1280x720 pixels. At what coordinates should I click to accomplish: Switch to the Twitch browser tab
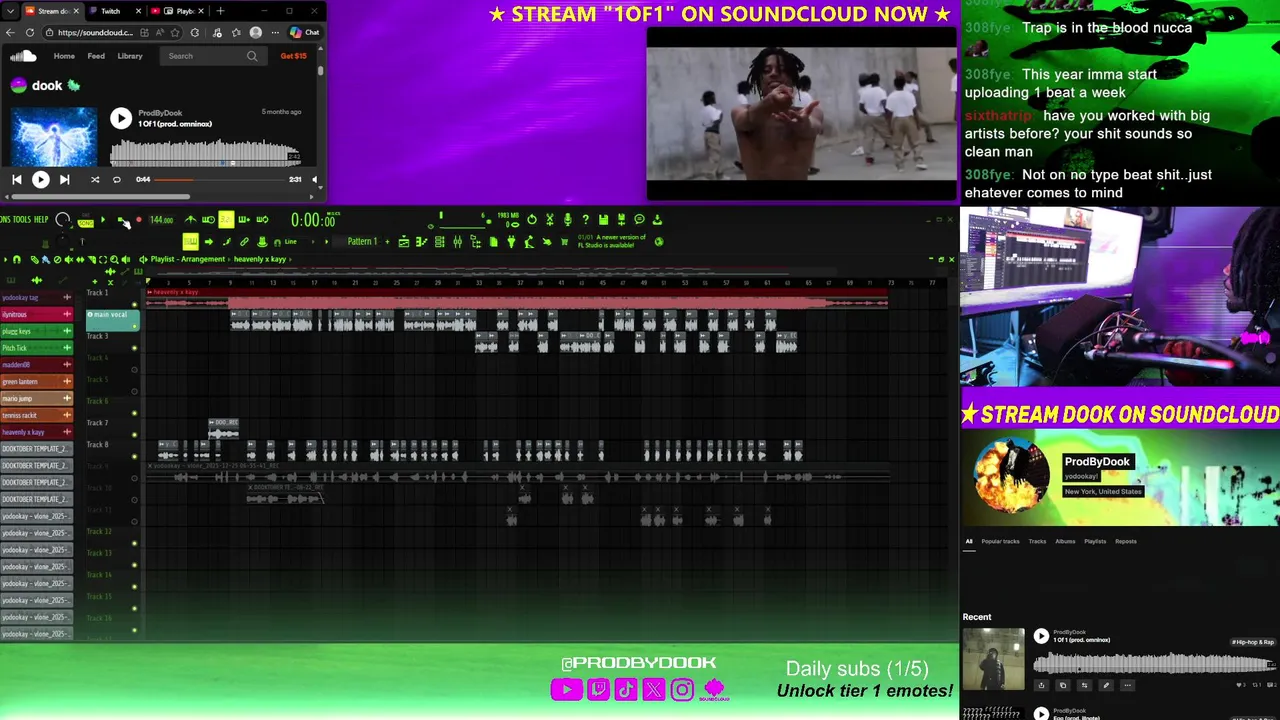[110, 11]
